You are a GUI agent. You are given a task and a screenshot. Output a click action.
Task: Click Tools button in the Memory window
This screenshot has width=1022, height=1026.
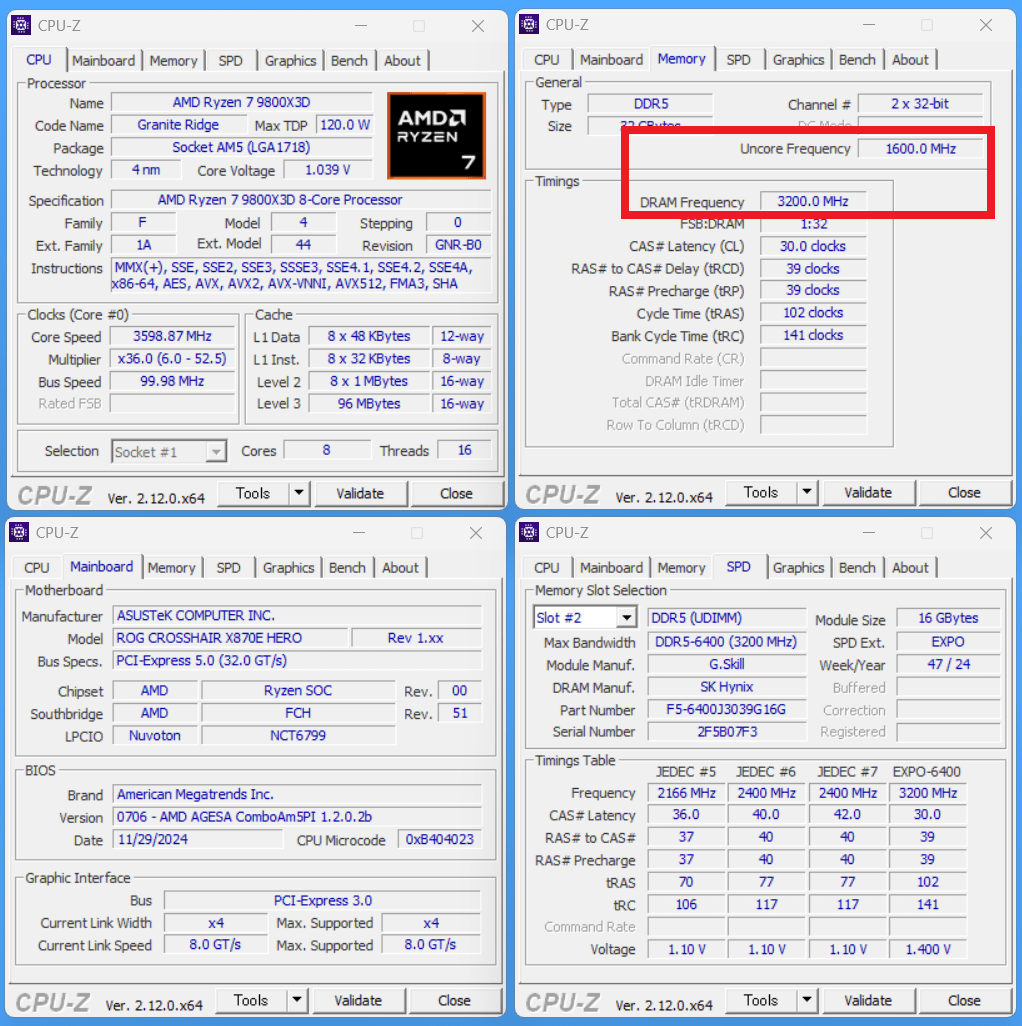[x=761, y=492]
